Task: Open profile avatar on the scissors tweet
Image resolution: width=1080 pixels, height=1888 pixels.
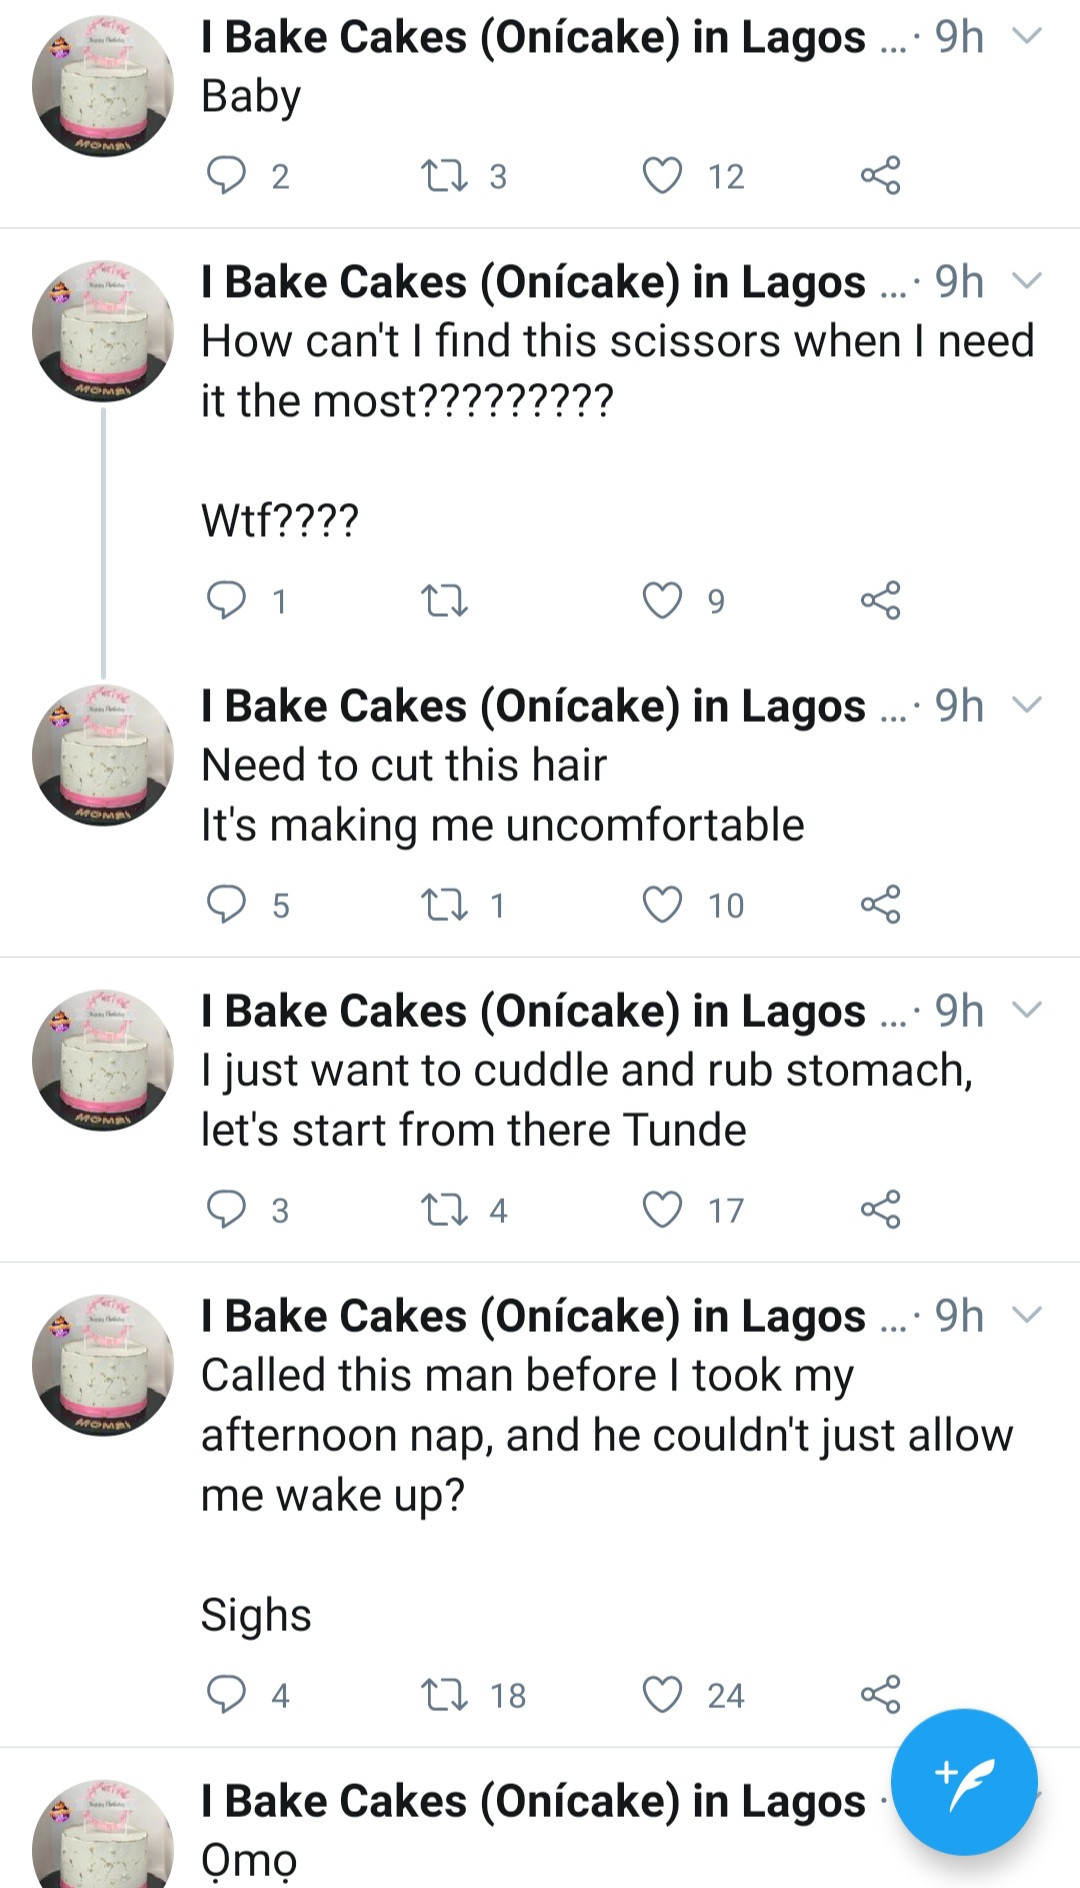Action: pyautogui.click(x=102, y=331)
